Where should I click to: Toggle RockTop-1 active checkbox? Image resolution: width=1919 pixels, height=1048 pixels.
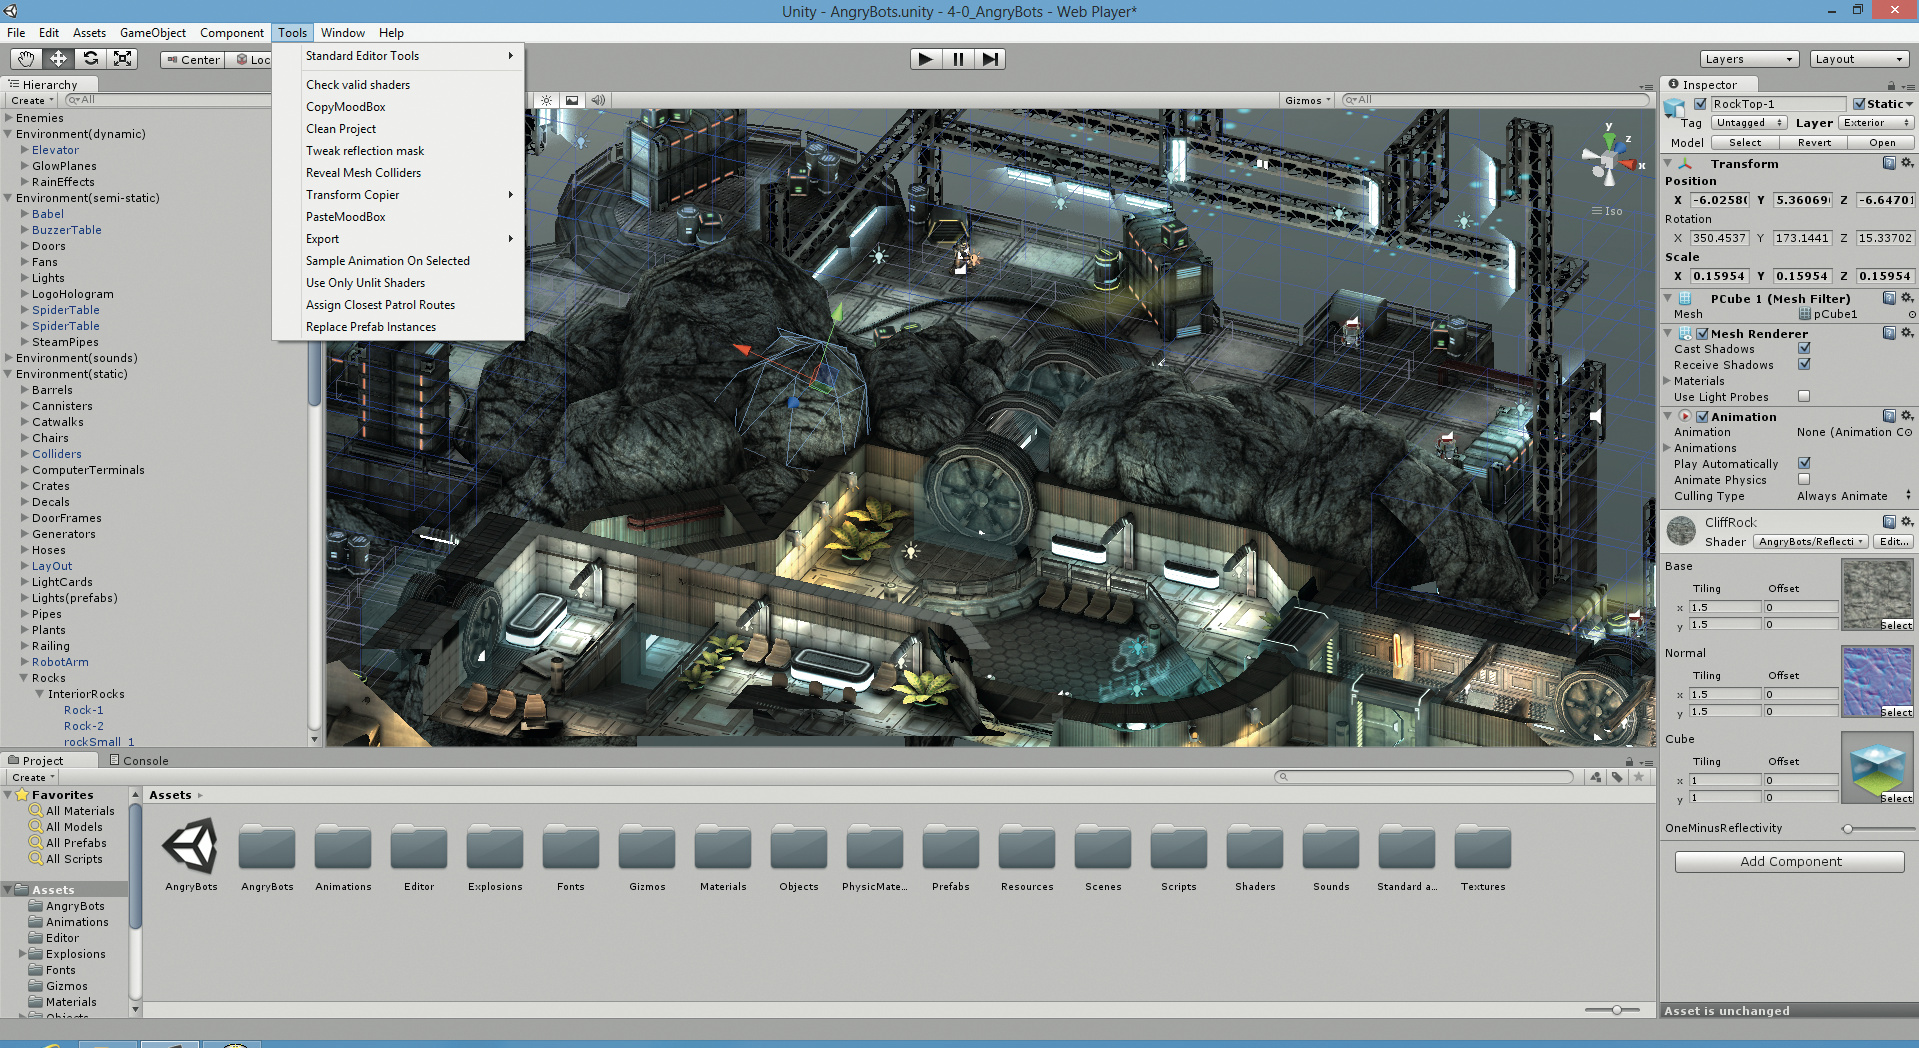[1700, 104]
